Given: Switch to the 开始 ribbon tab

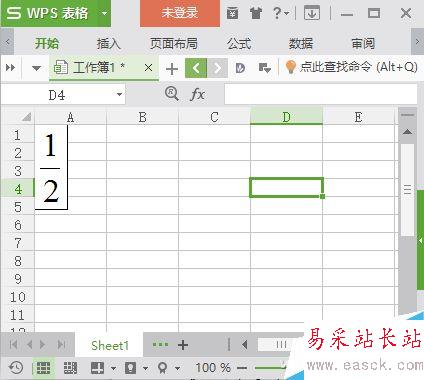Looking at the screenshot, I should point(47,43).
